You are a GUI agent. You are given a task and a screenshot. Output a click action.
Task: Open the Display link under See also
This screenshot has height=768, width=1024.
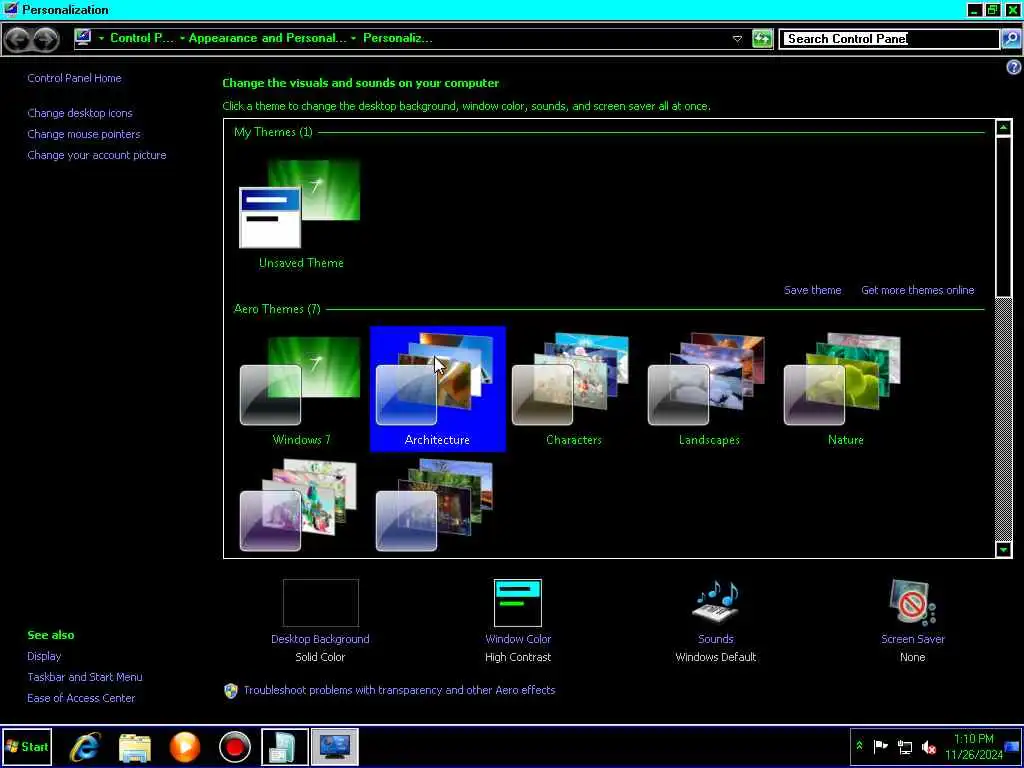[44, 656]
